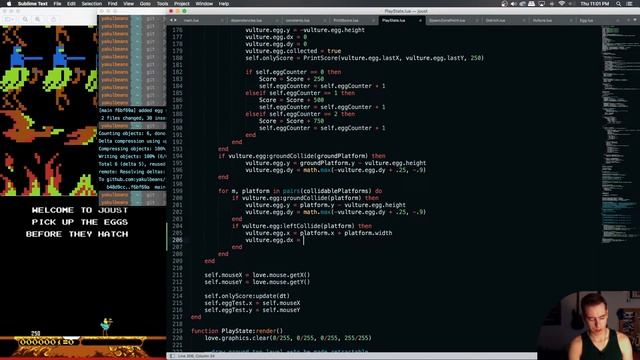Click line number 199 in the gutter
Image resolution: width=640 pixels, height=360 pixels.
click(177, 191)
